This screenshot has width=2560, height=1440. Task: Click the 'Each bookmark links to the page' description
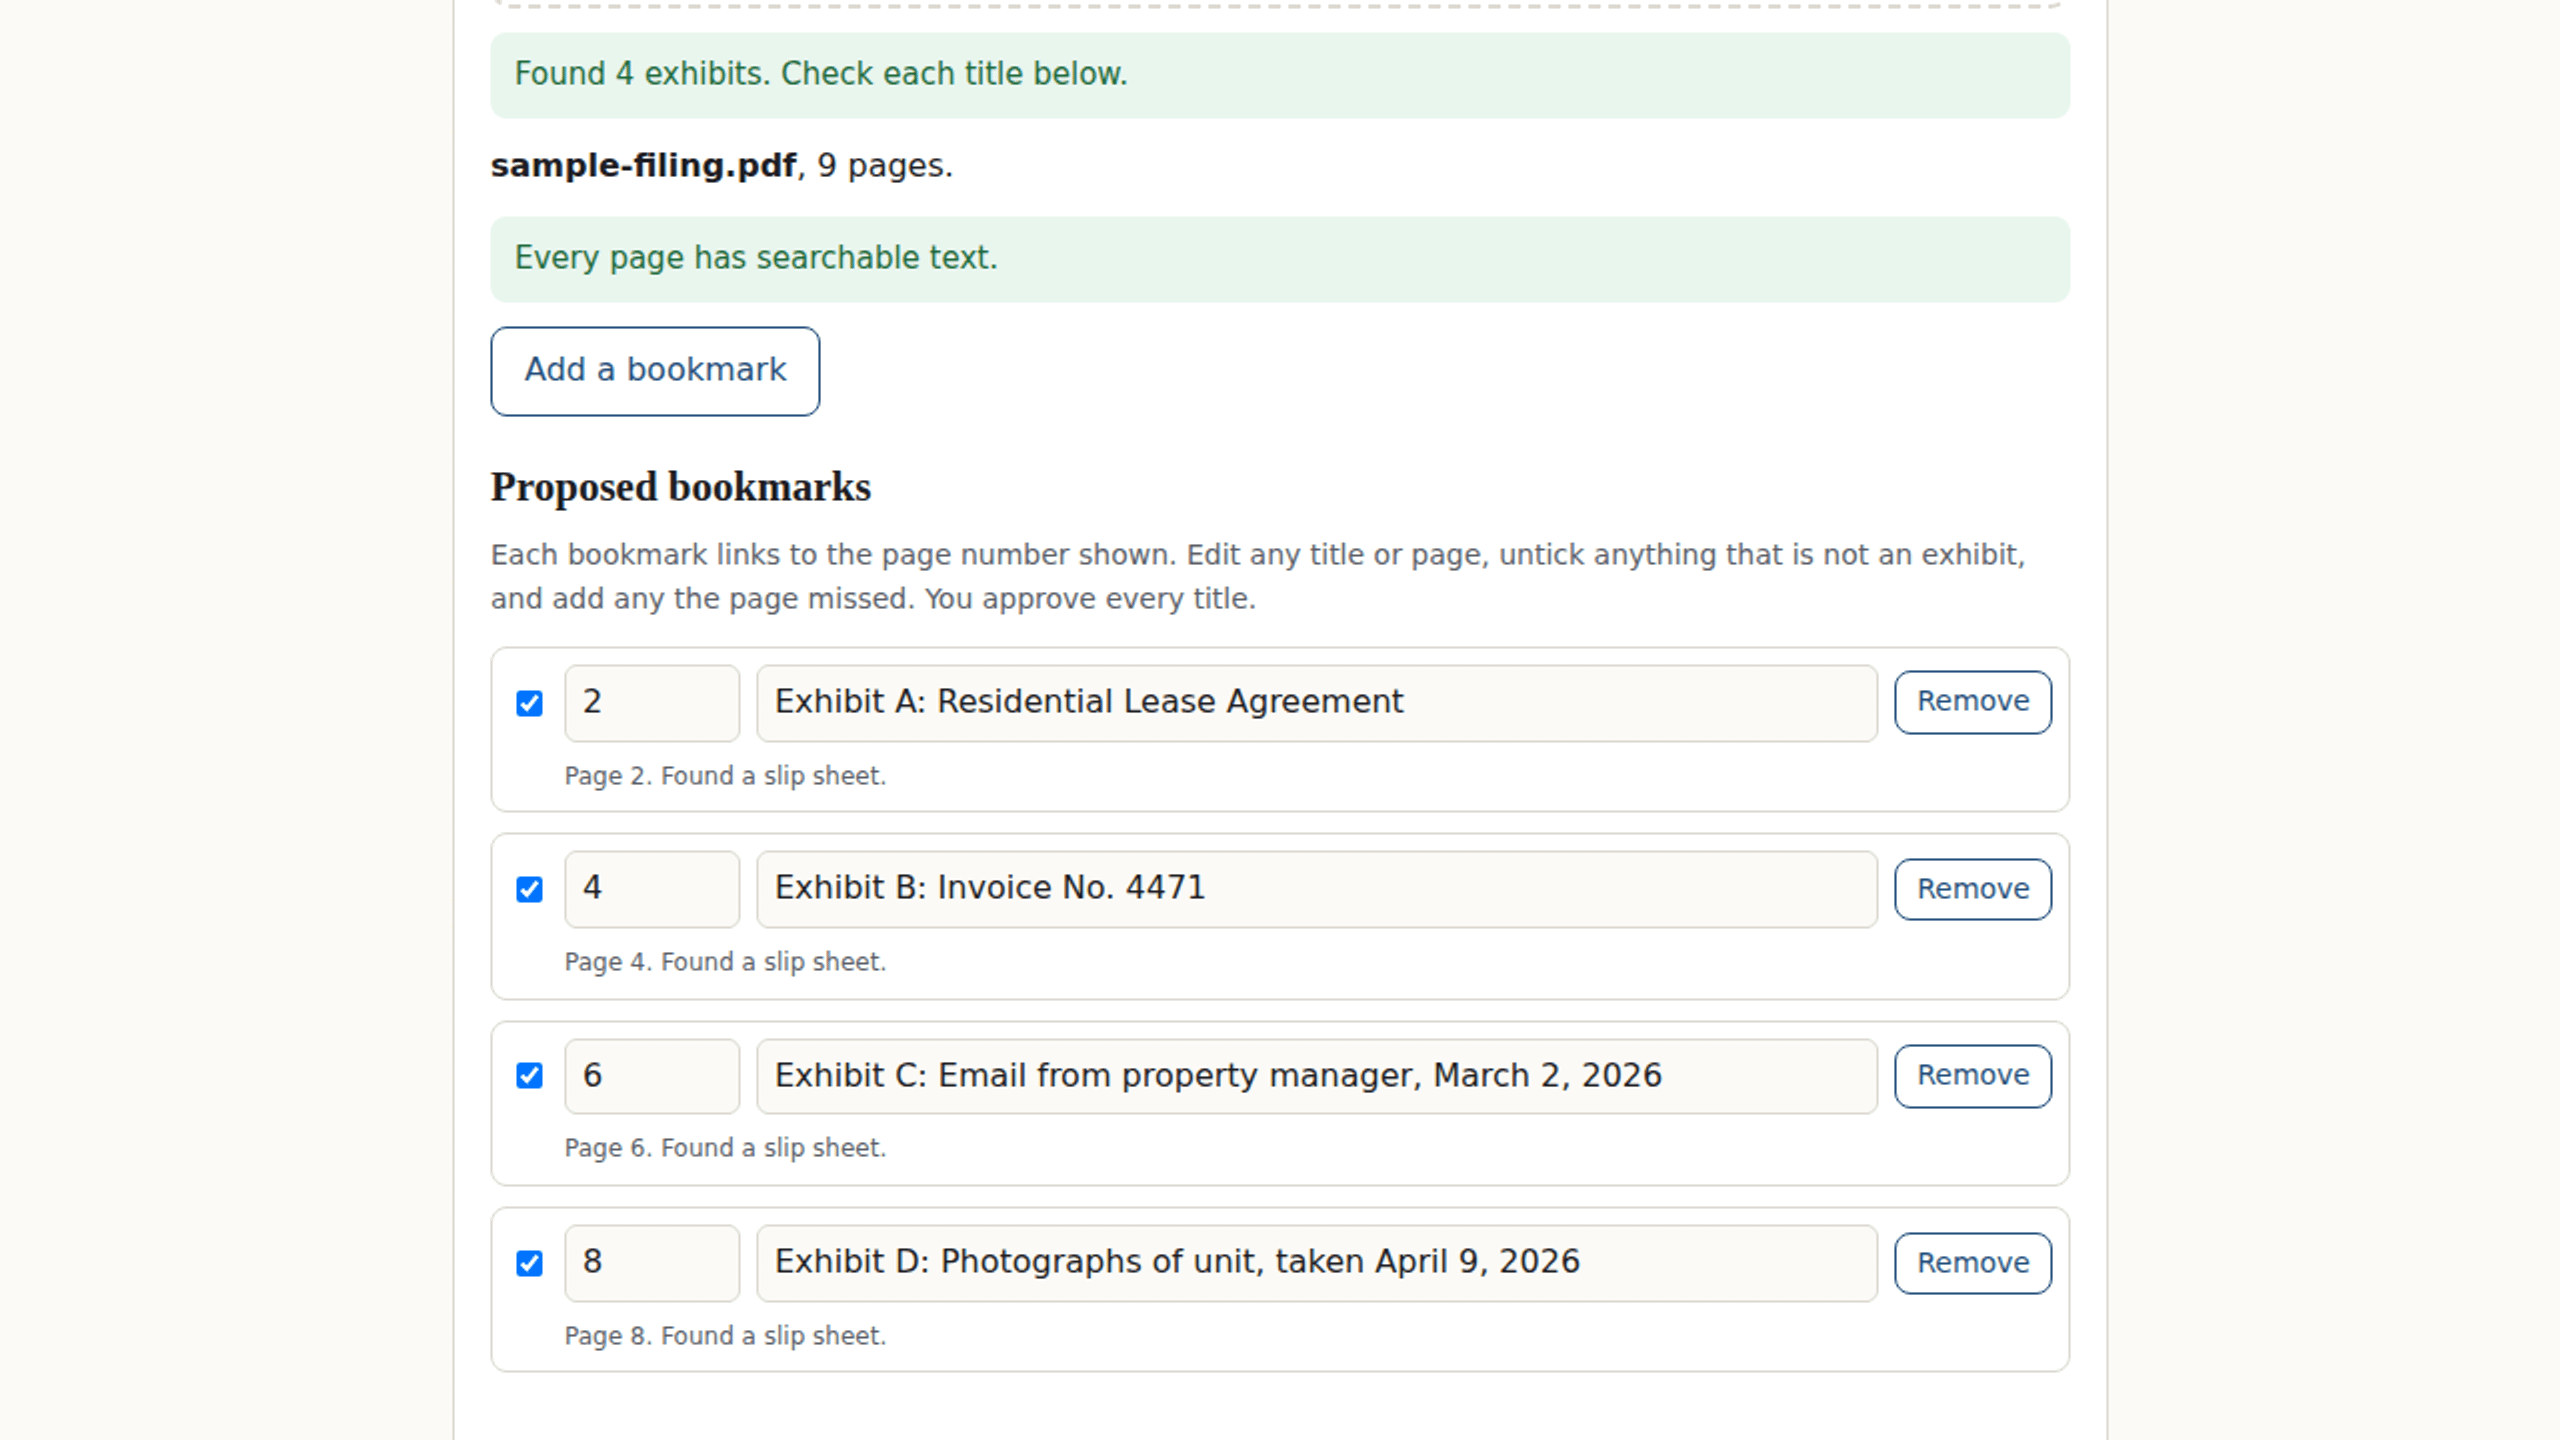tap(1258, 577)
